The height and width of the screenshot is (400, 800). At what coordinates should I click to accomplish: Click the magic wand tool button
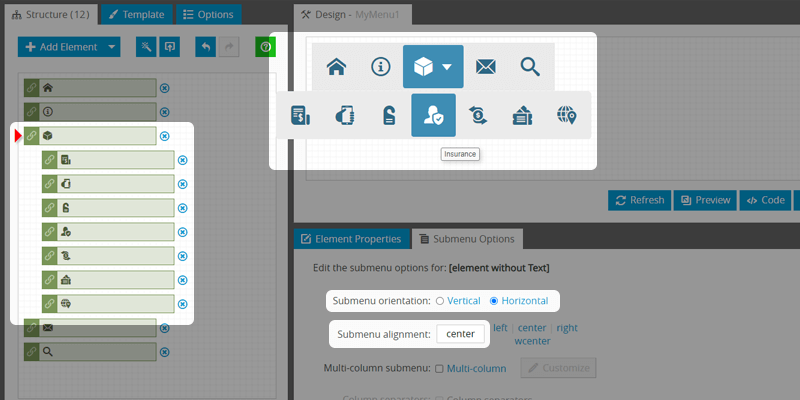[x=145, y=47]
